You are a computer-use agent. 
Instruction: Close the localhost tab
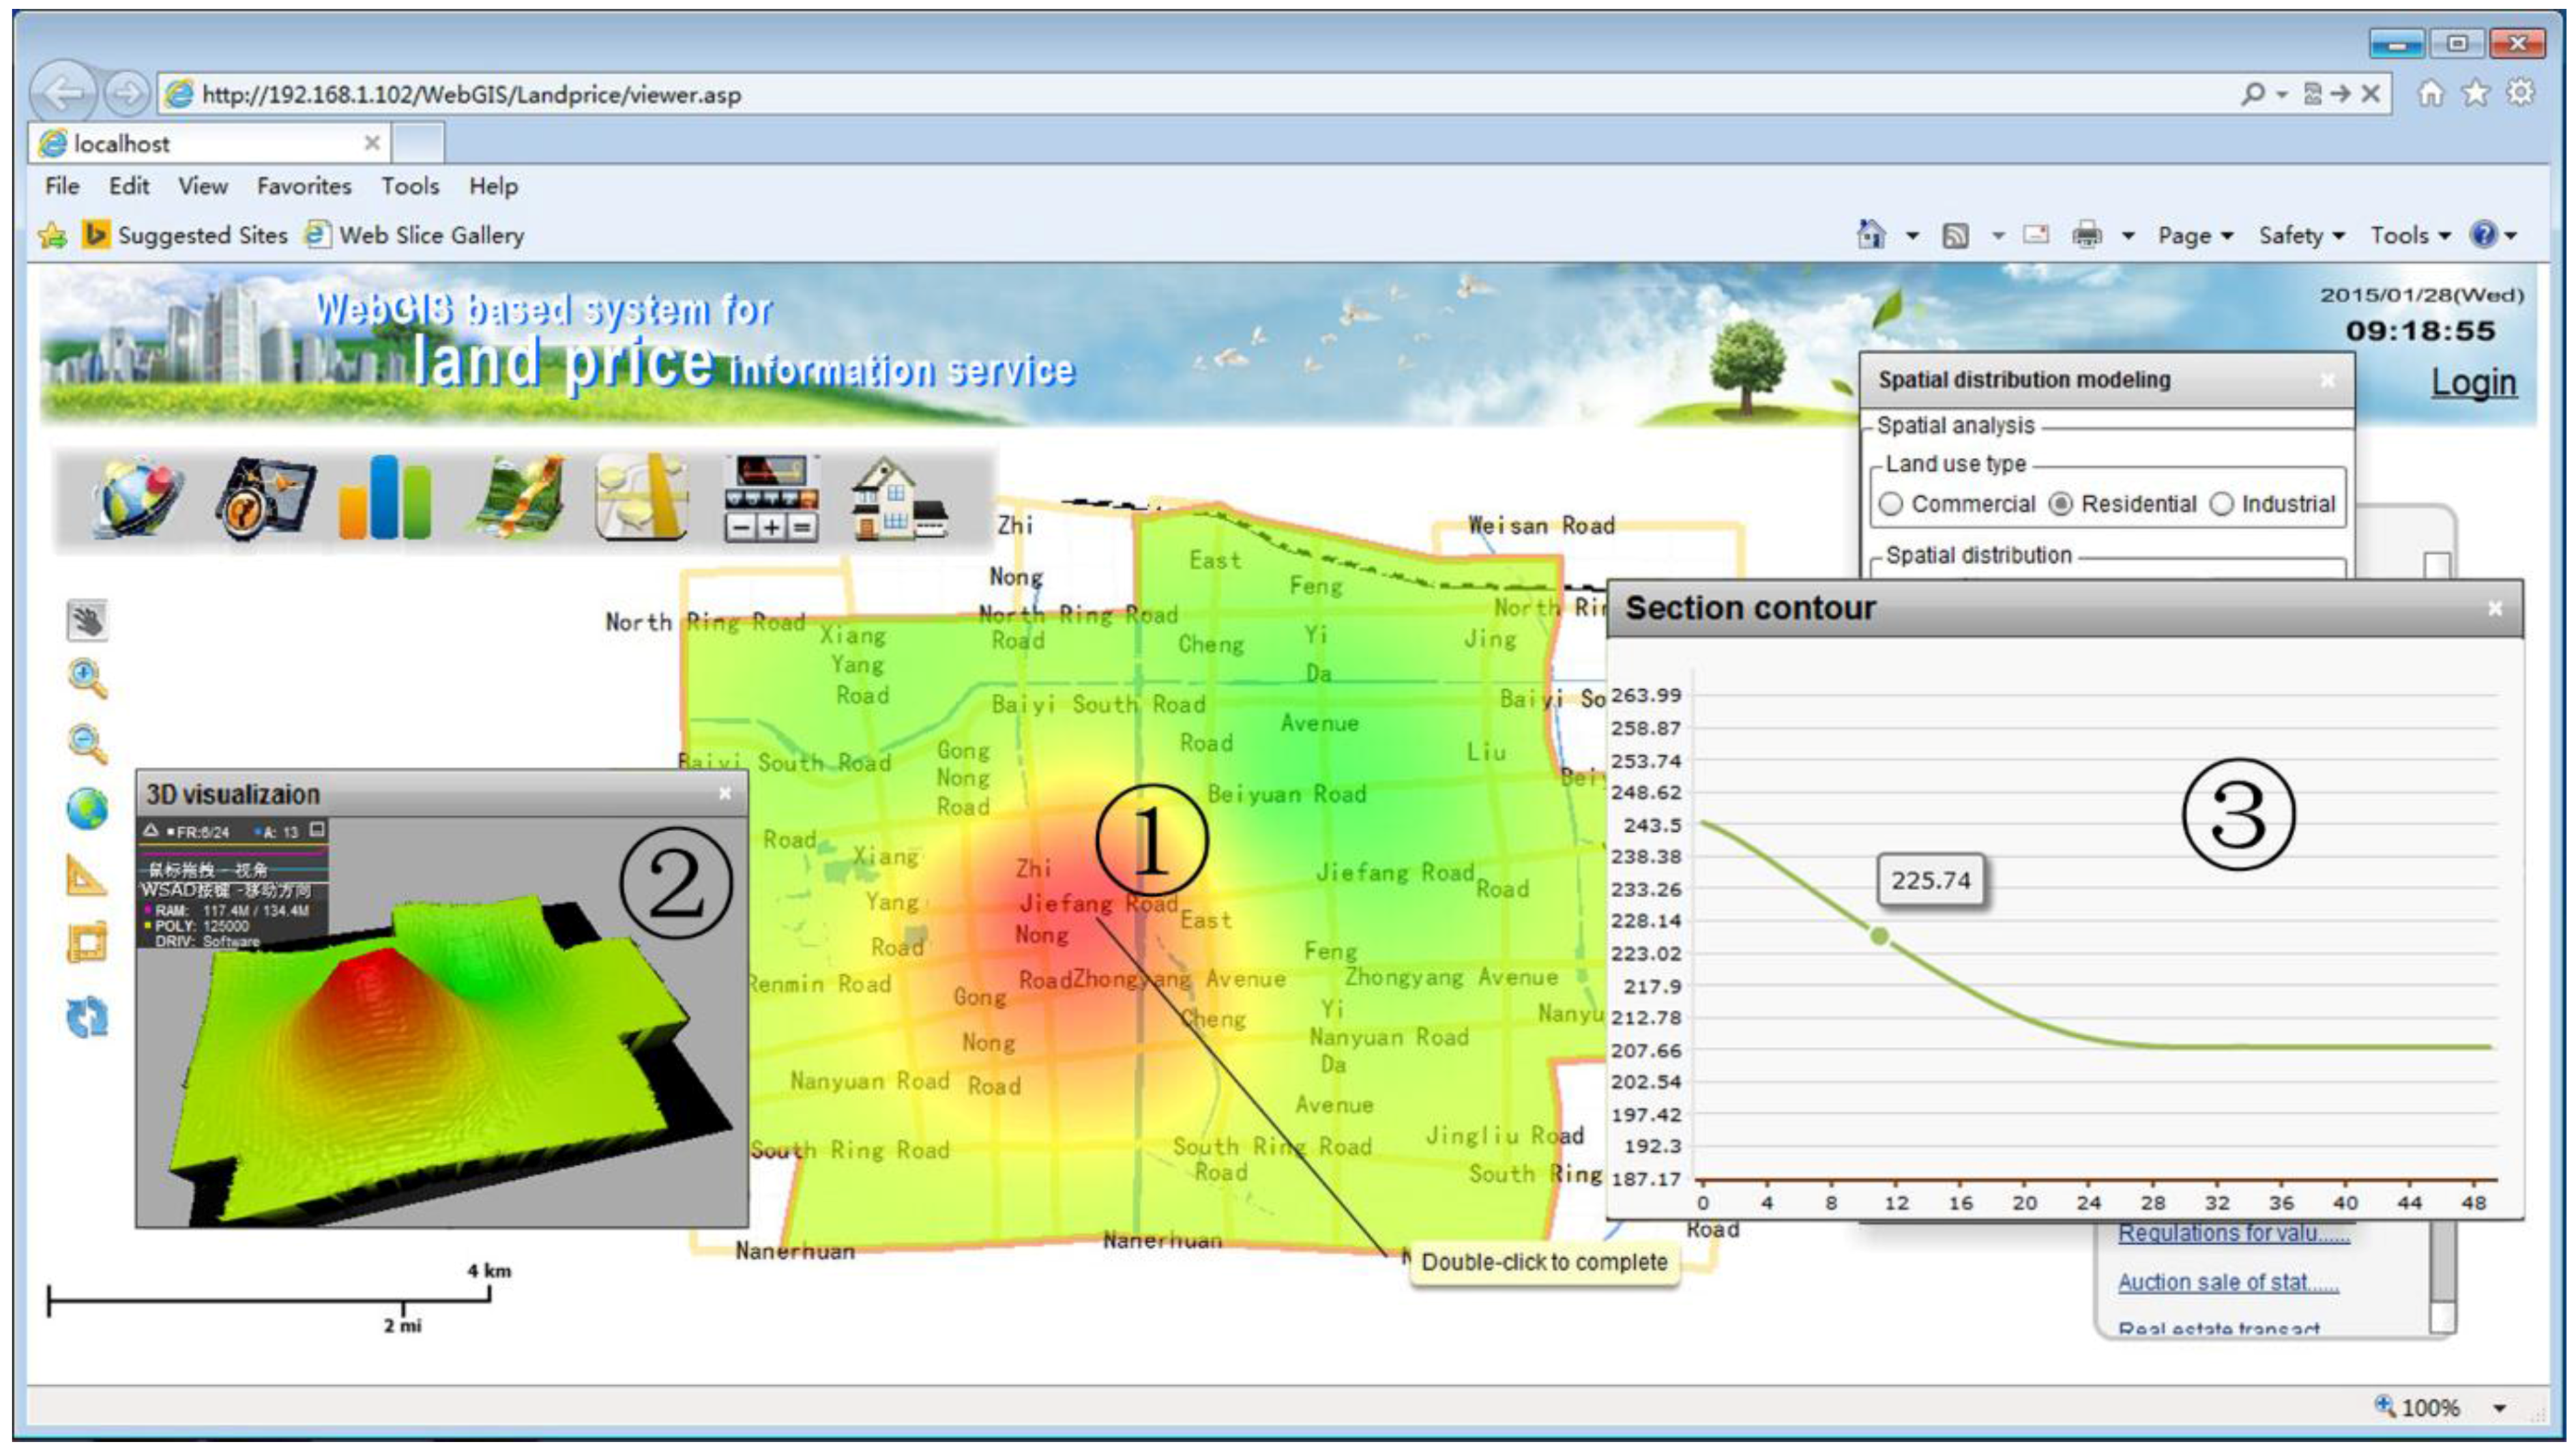pos(371,143)
